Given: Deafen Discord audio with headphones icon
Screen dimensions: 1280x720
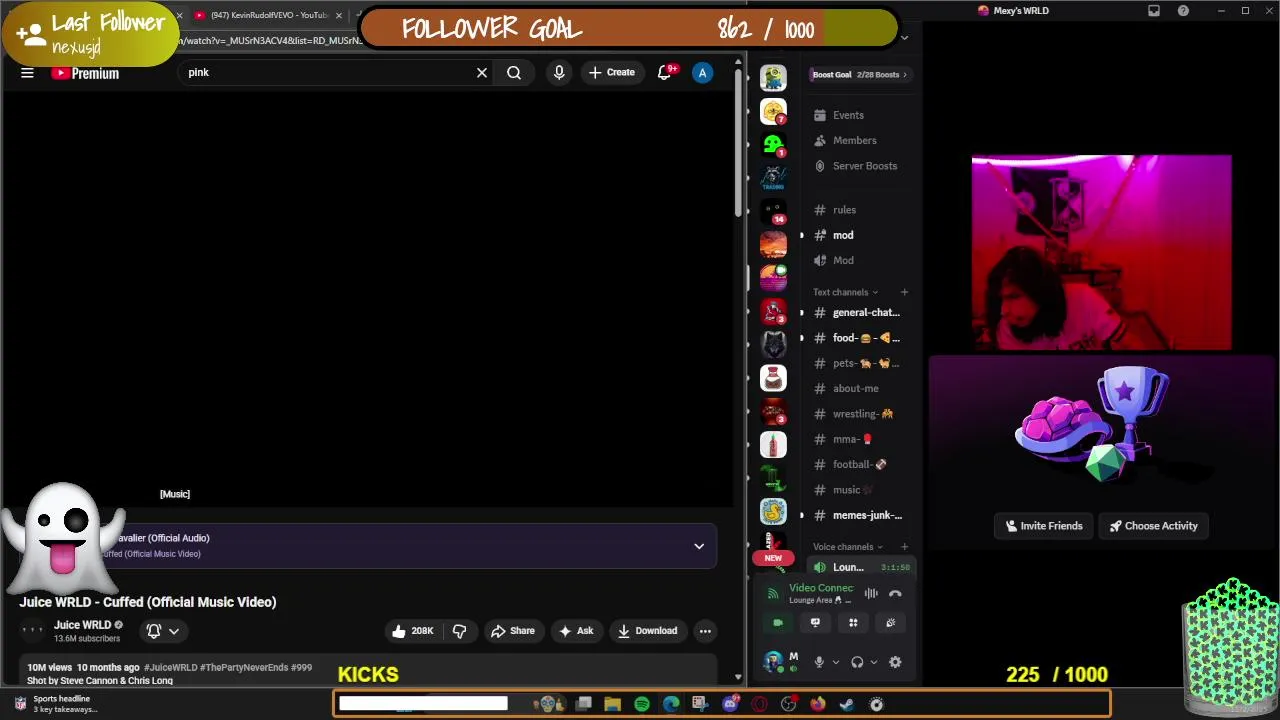Looking at the screenshot, I should coord(857,662).
